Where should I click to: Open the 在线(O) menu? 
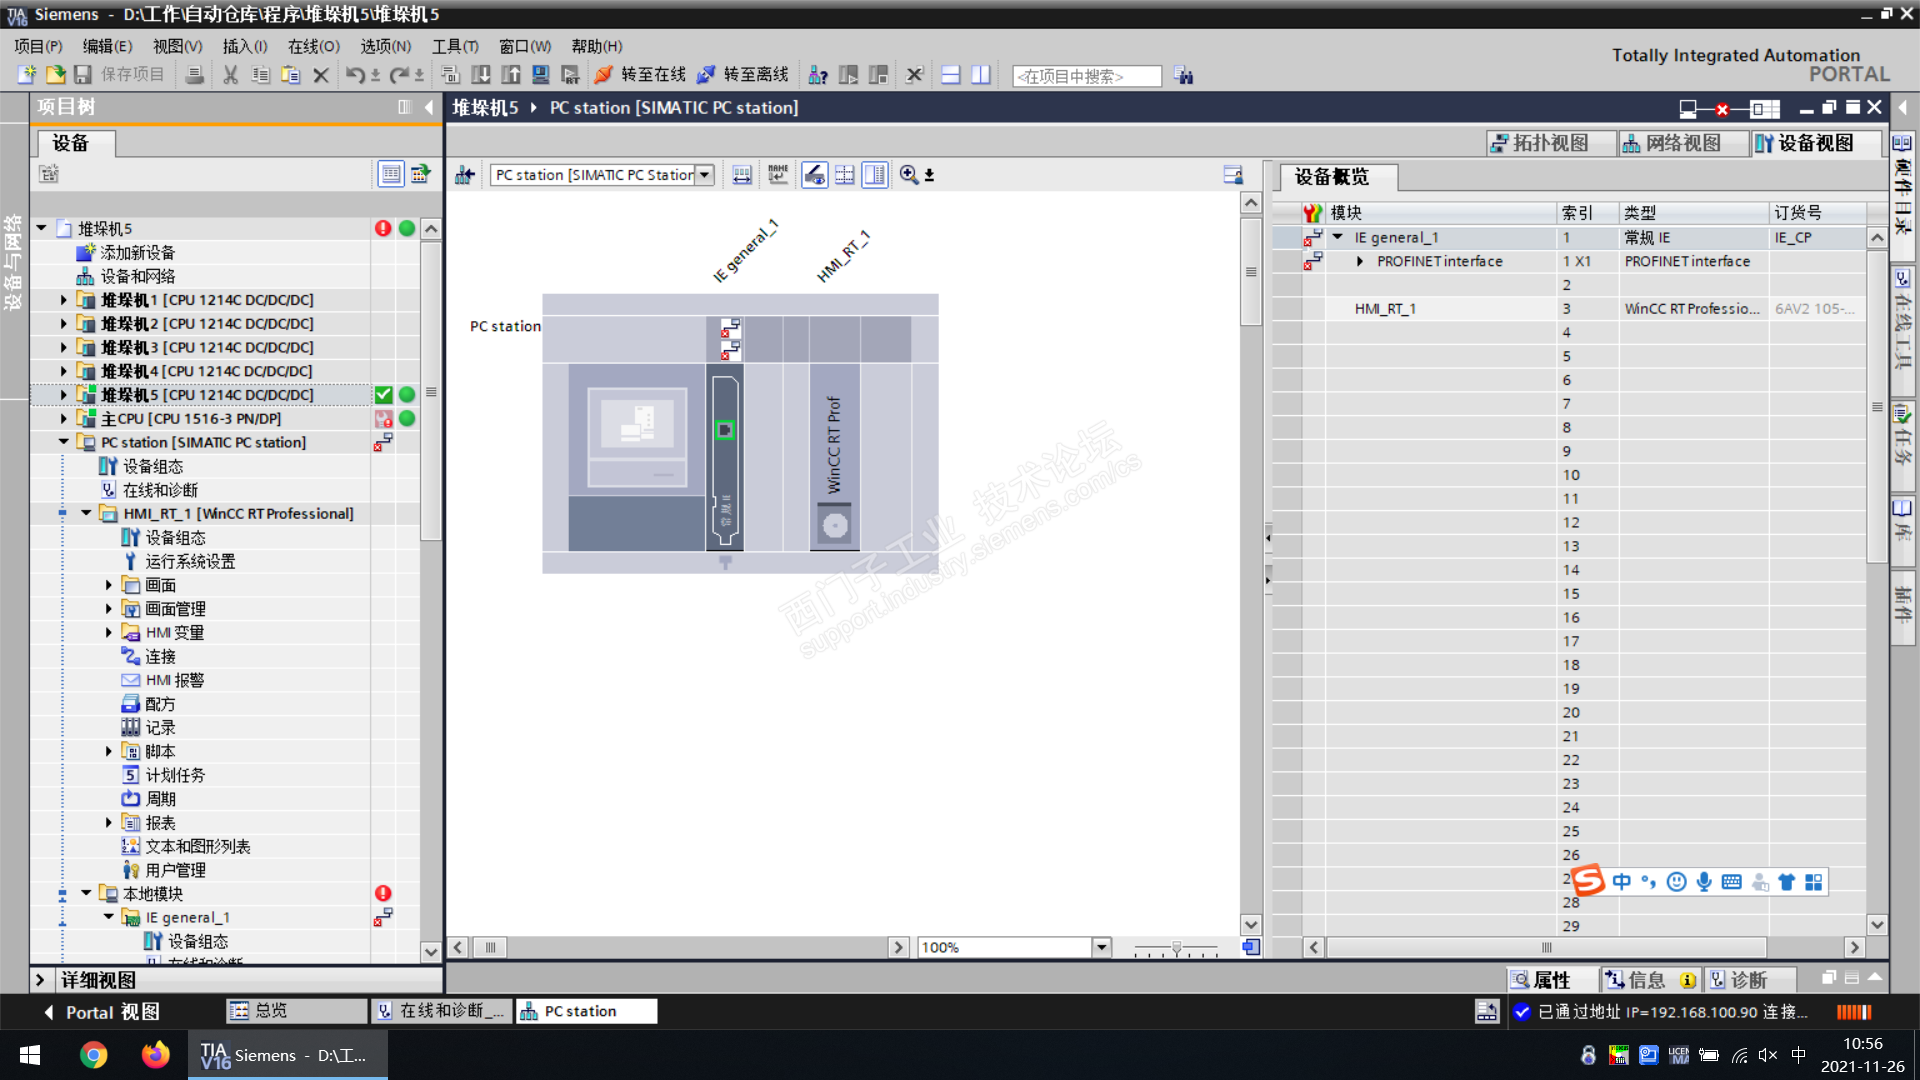pos(313,46)
